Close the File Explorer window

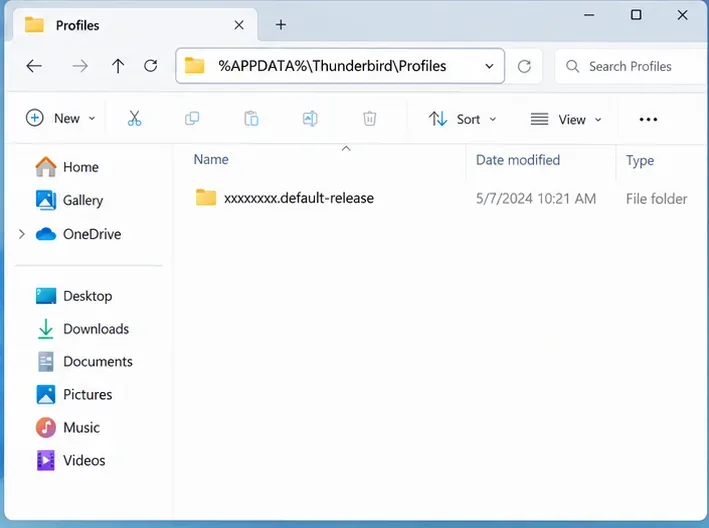point(682,15)
